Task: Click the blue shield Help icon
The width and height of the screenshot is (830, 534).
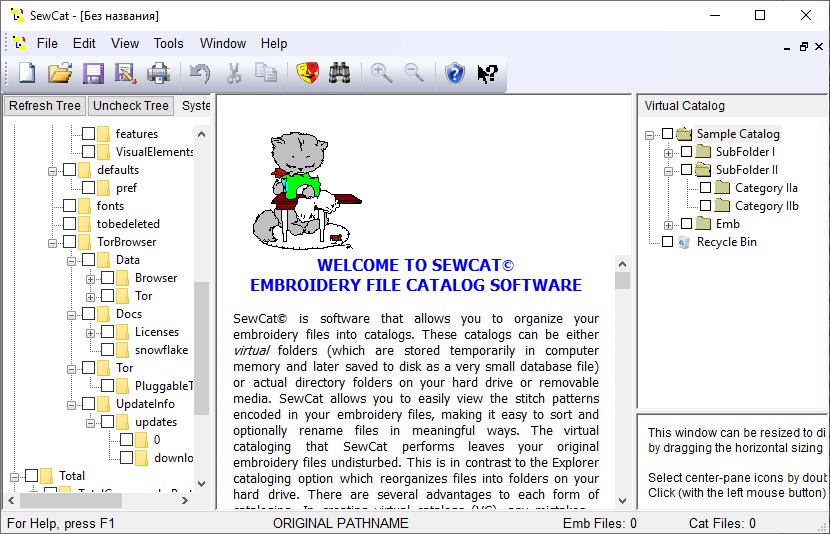Action: (455, 73)
